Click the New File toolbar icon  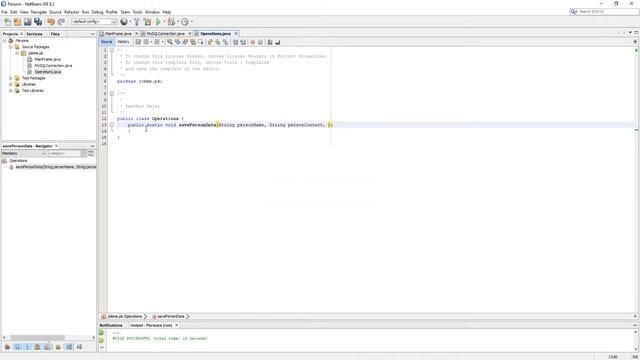click(x=7, y=22)
